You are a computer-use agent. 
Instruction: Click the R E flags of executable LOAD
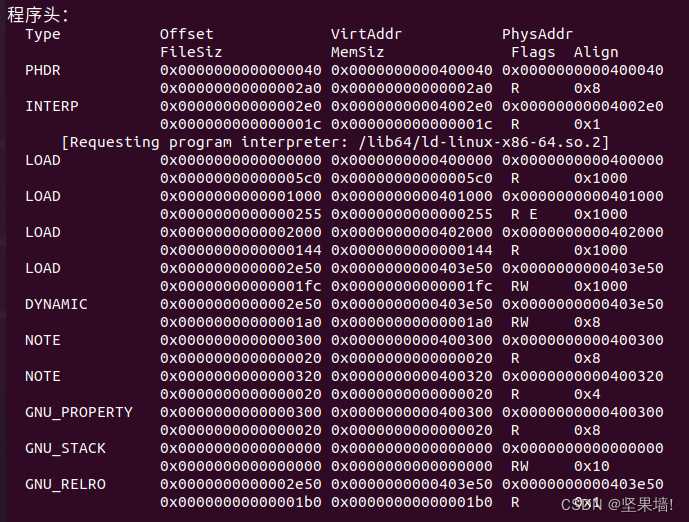[524, 214]
